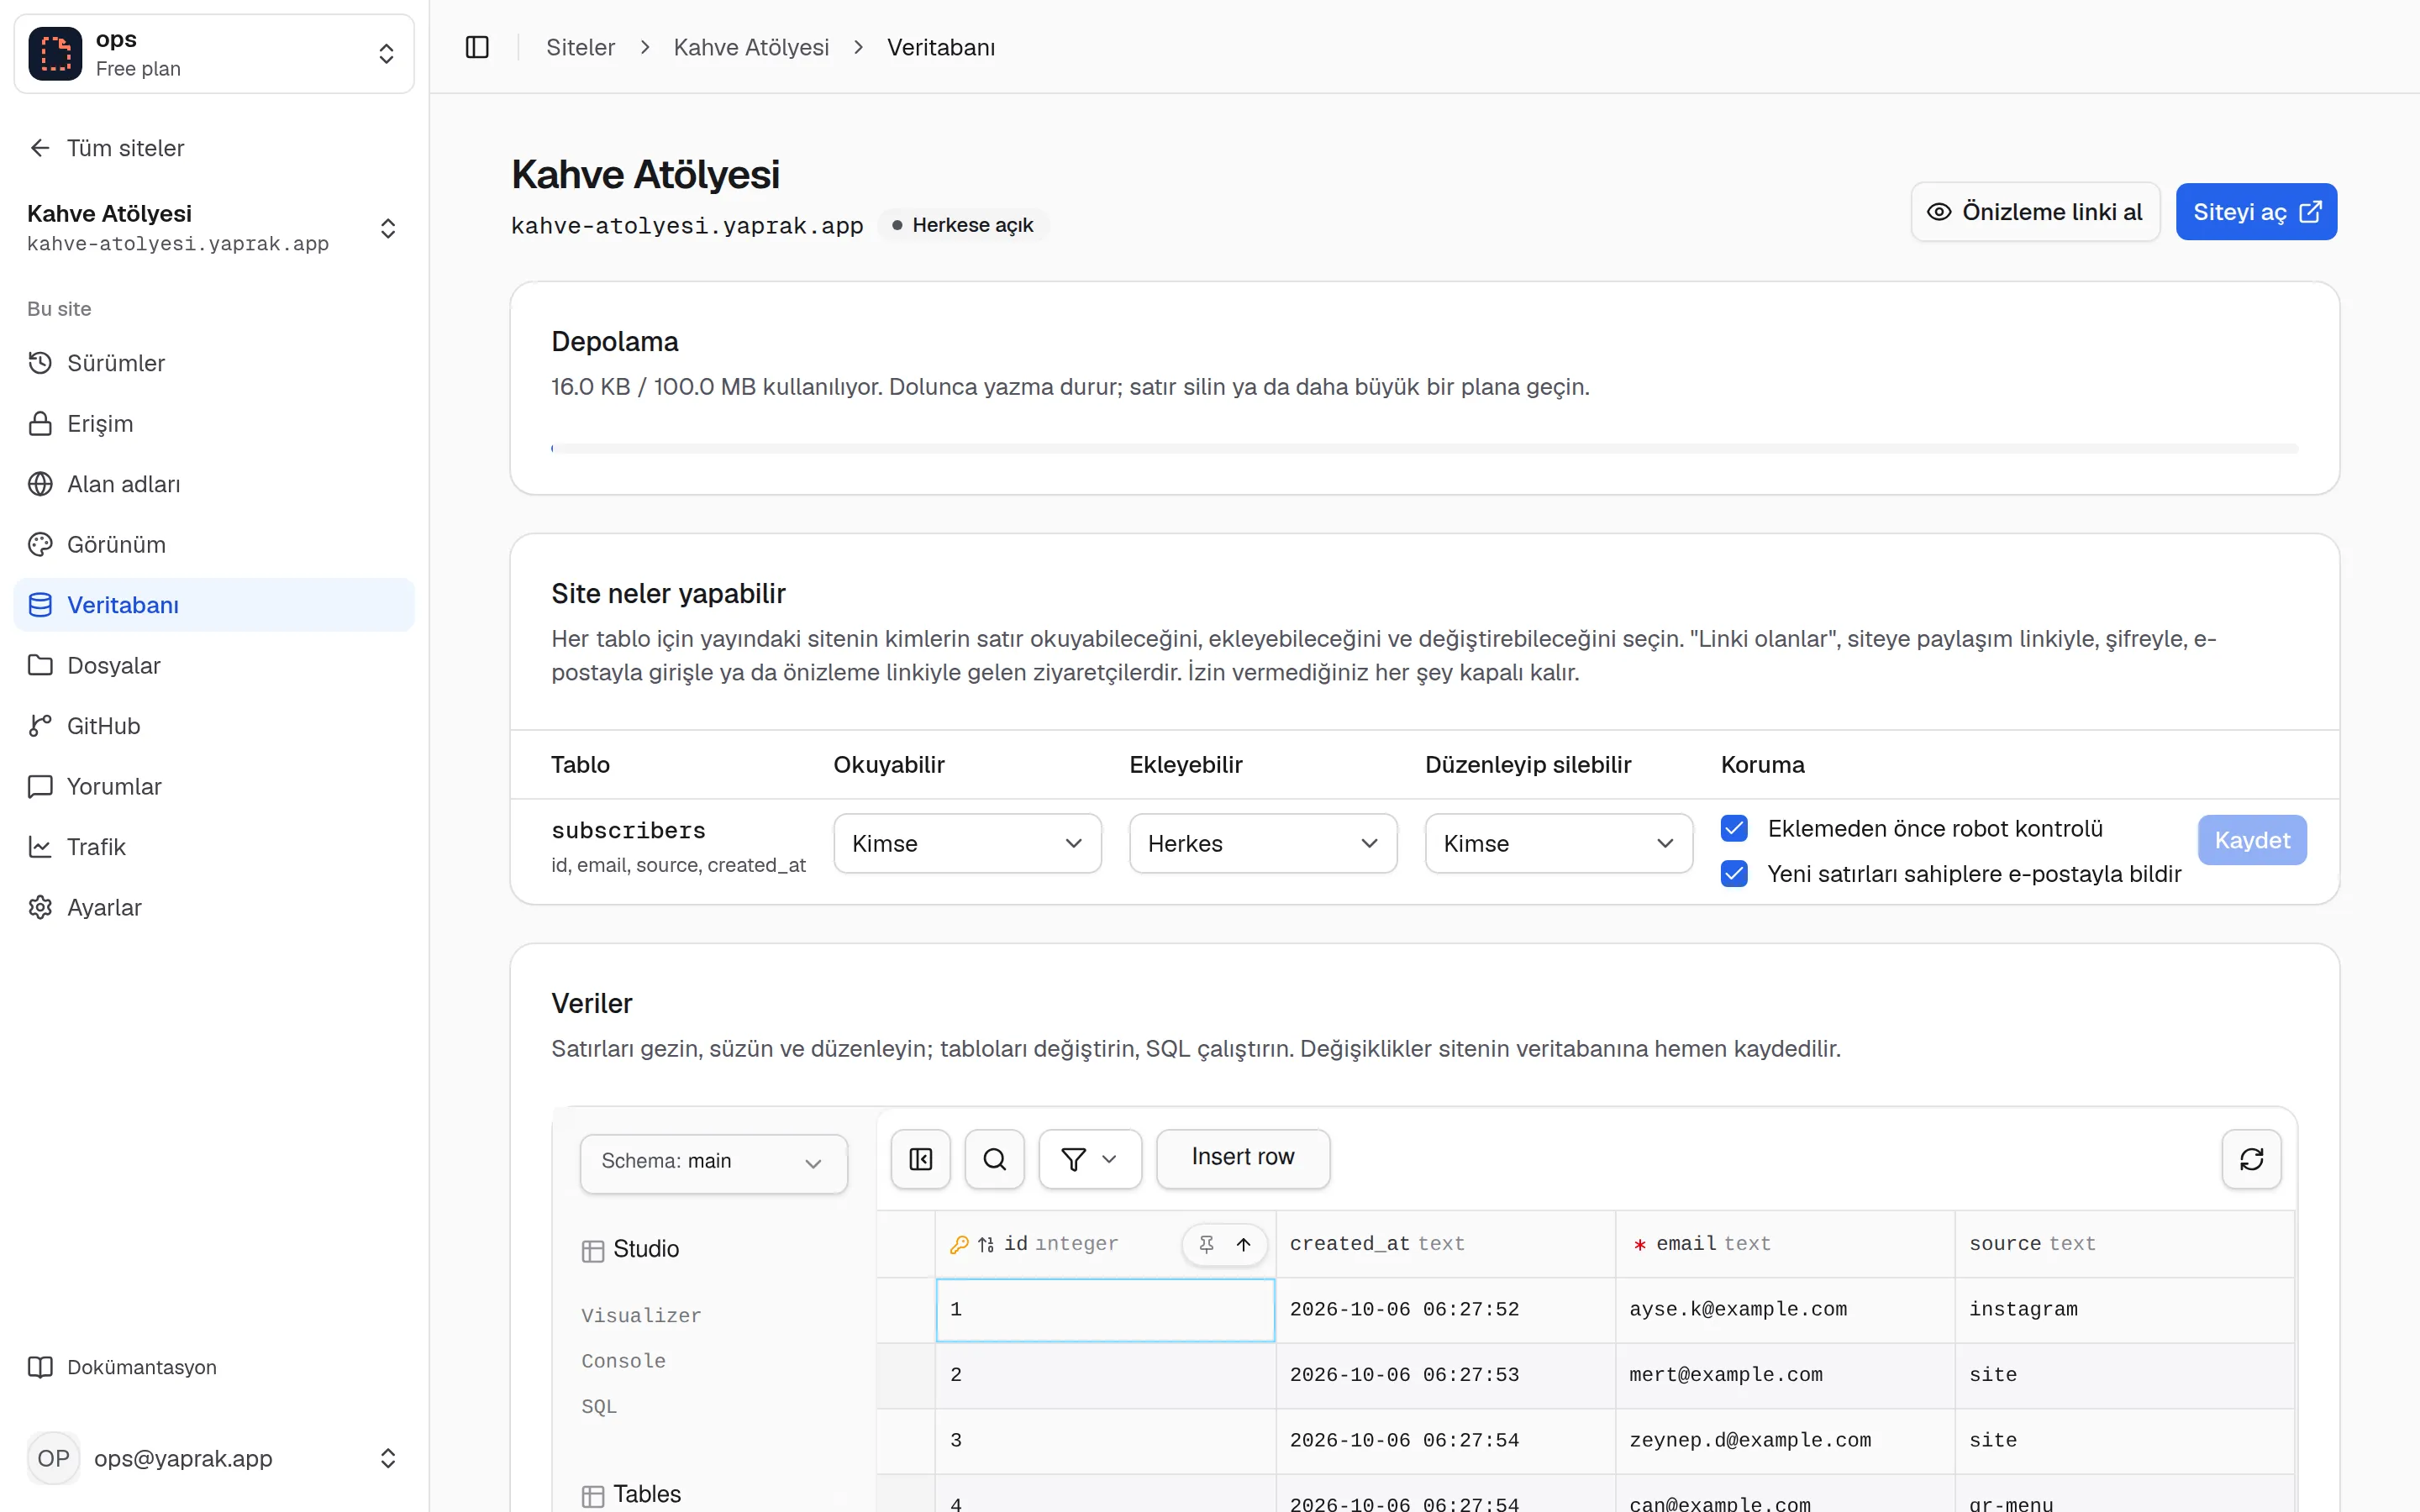Screen dimensions: 2420x1512
Task: Click Siteler in the breadcrumb
Action: click(x=580, y=47)
